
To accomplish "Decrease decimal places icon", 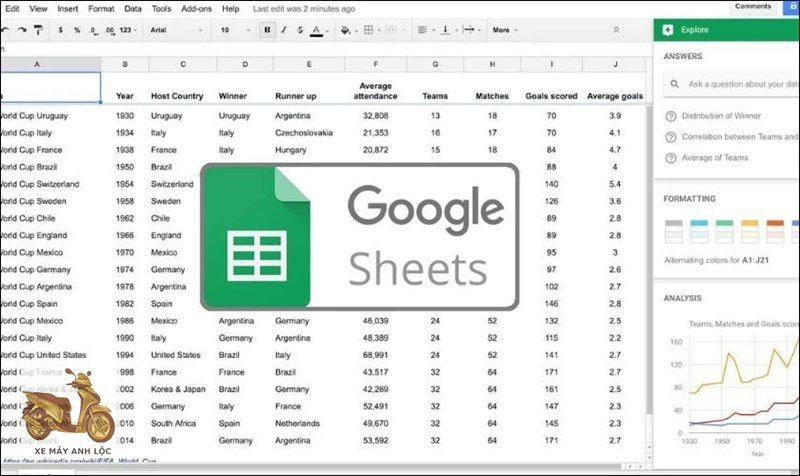I will coord(93,30).
